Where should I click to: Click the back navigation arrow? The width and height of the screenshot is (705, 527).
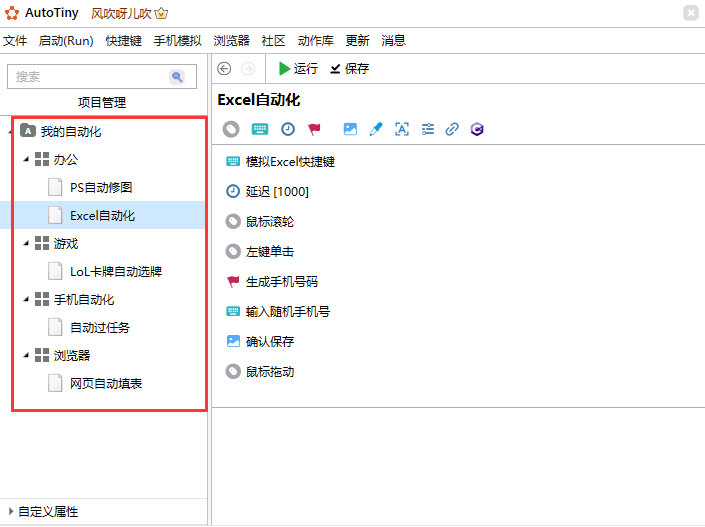coord(224,69)
